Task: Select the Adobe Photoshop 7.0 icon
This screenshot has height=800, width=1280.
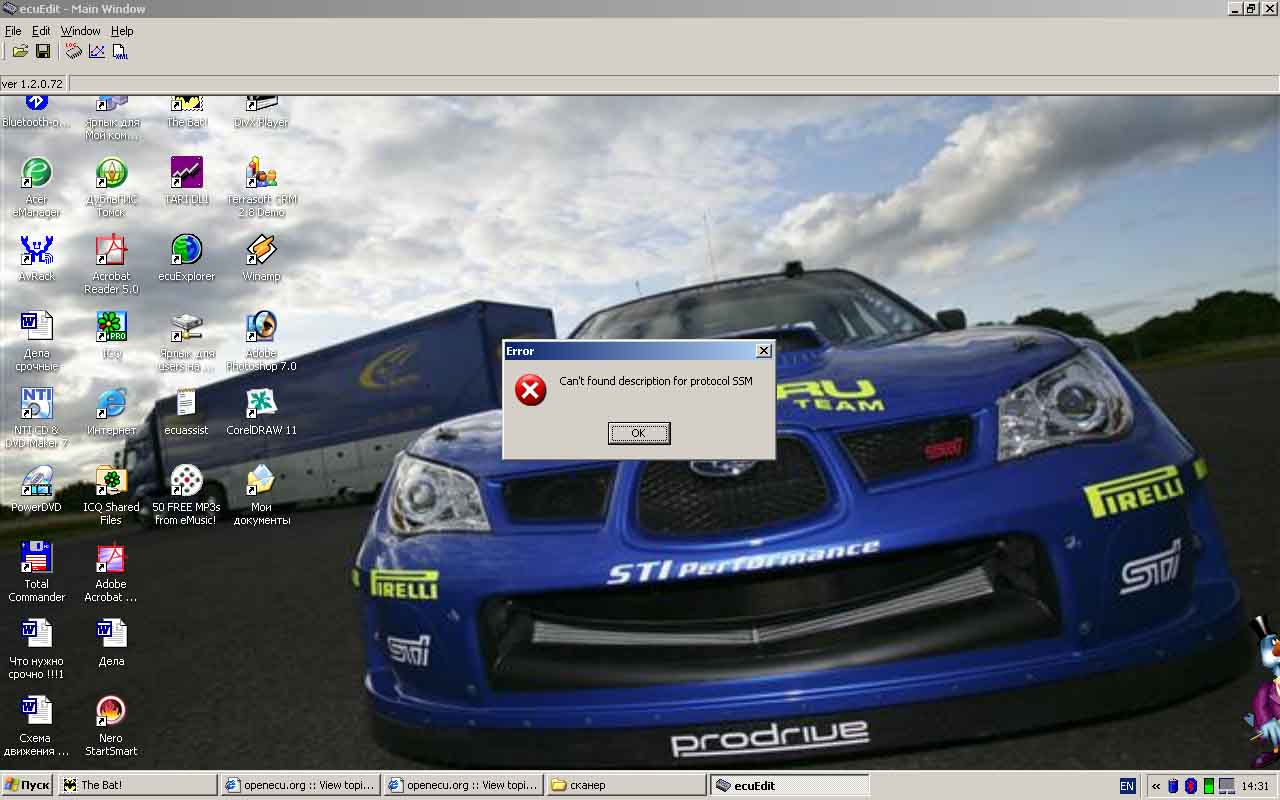Action: pos(262,341)
